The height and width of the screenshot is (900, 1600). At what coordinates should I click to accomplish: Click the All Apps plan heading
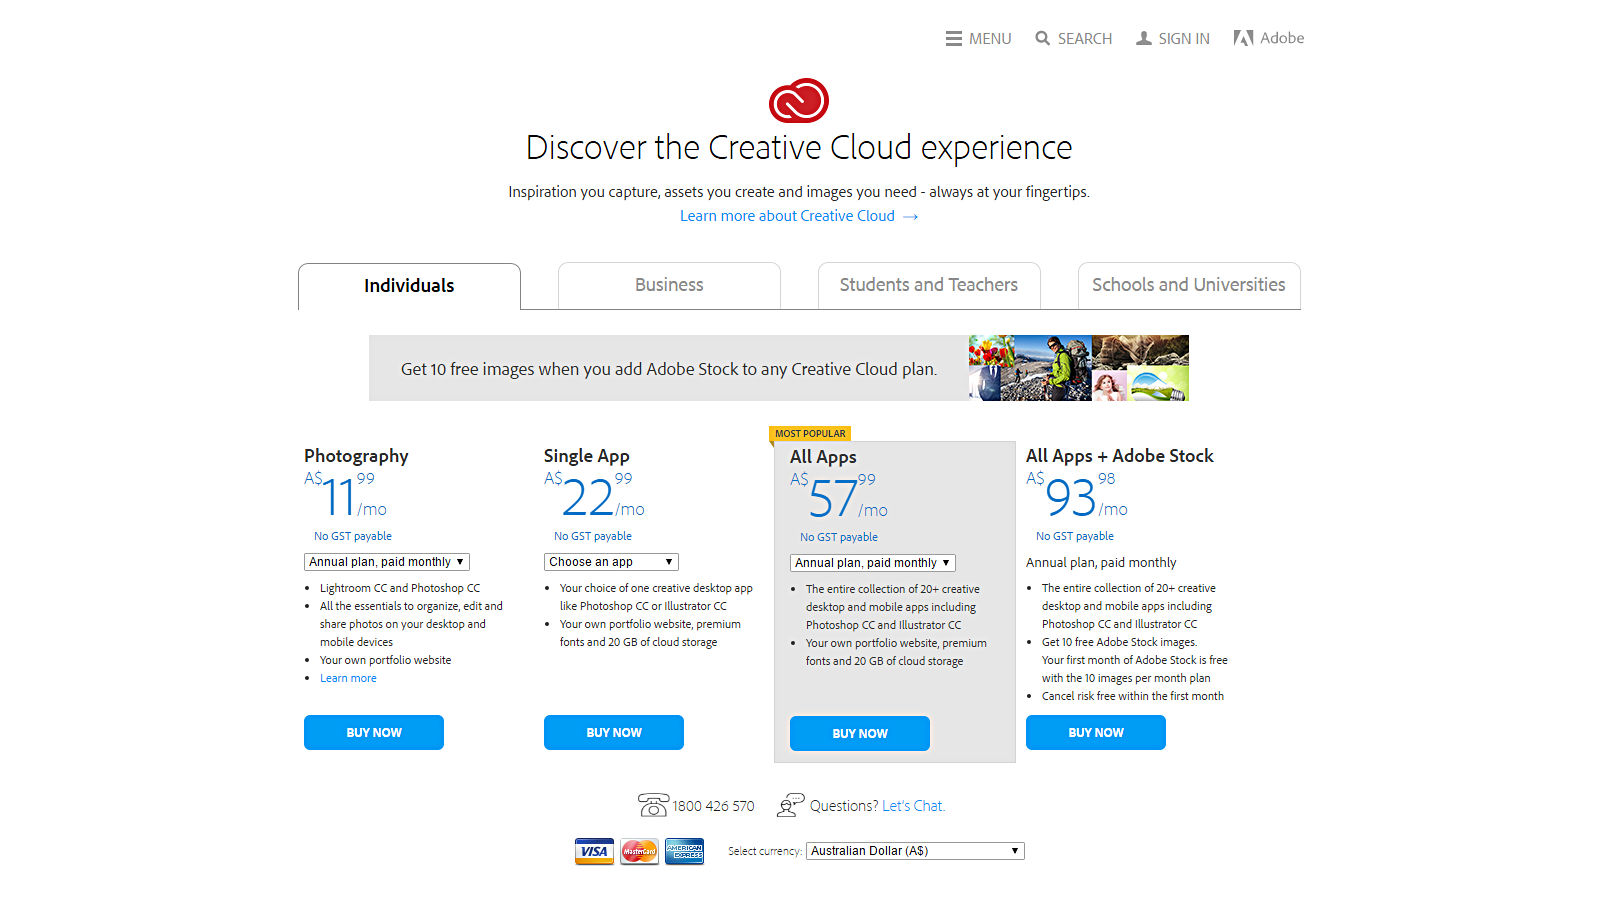click(x=823, y=457)
